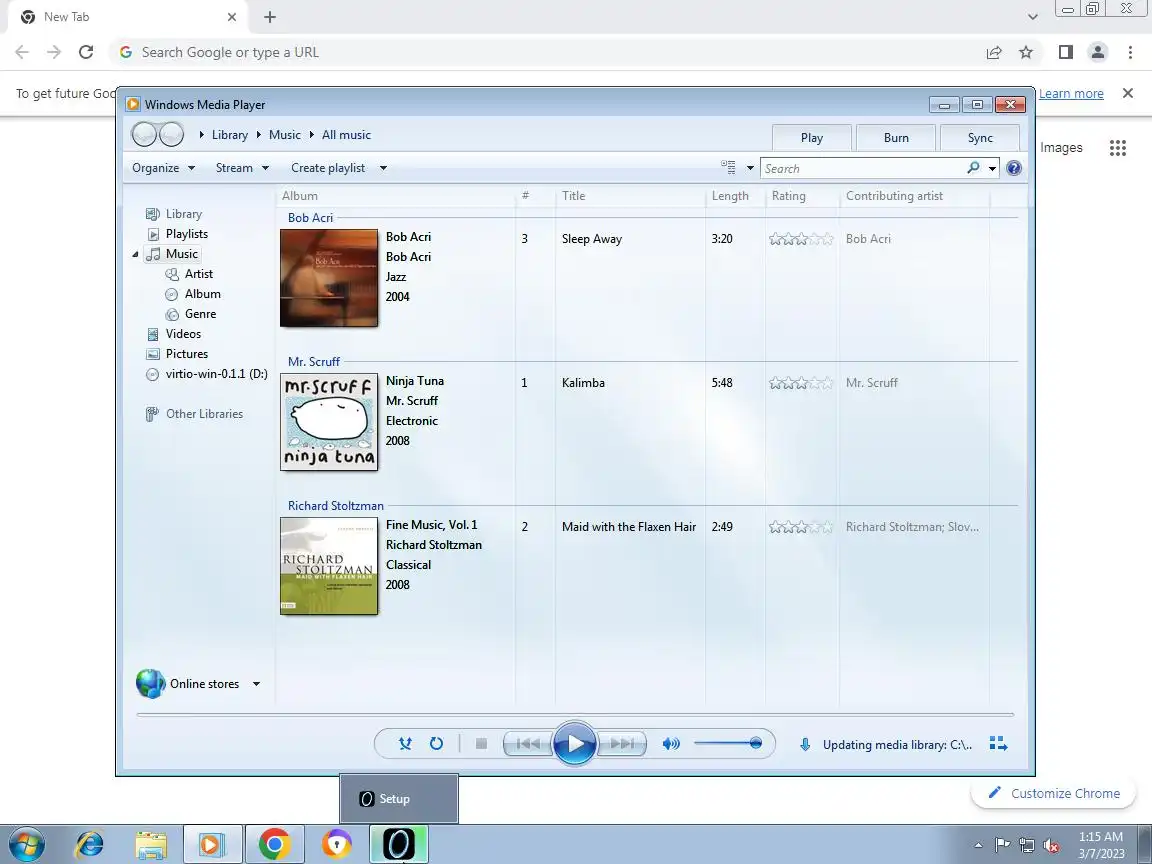Switch to the Burn tab
Screen dimensions: 1152x864
pos(896,137)
